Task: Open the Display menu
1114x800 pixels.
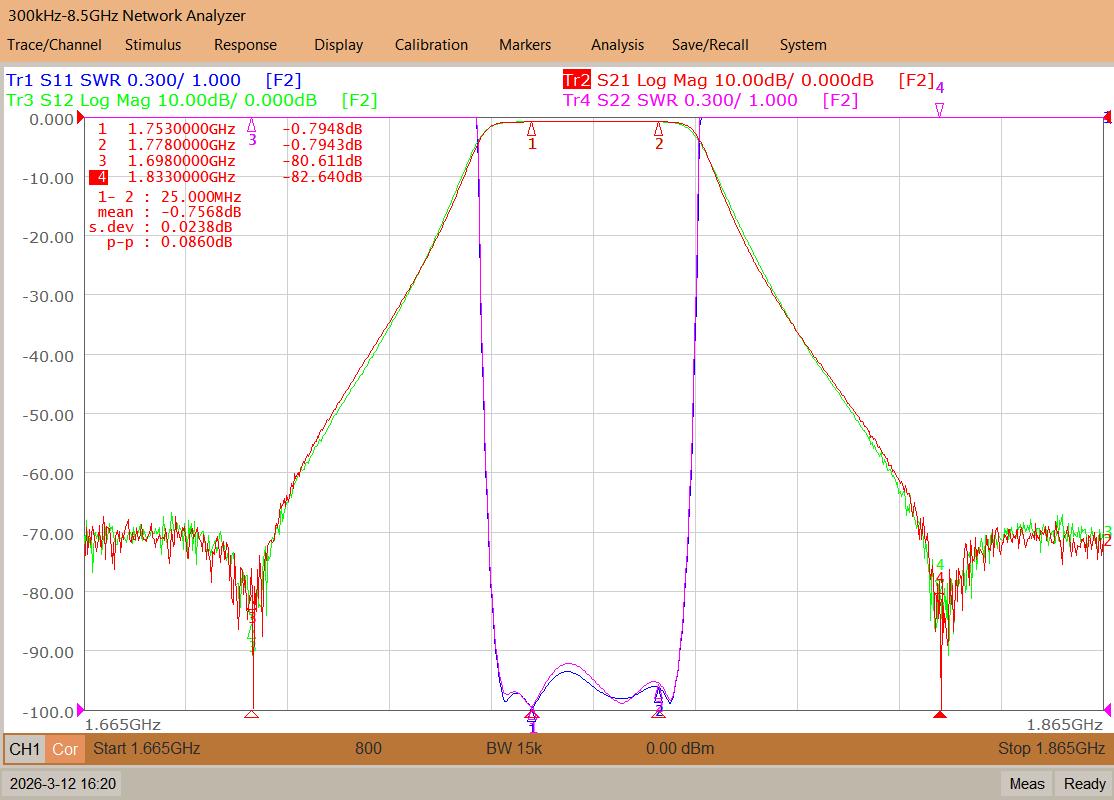Action: [x=338, y=45]
